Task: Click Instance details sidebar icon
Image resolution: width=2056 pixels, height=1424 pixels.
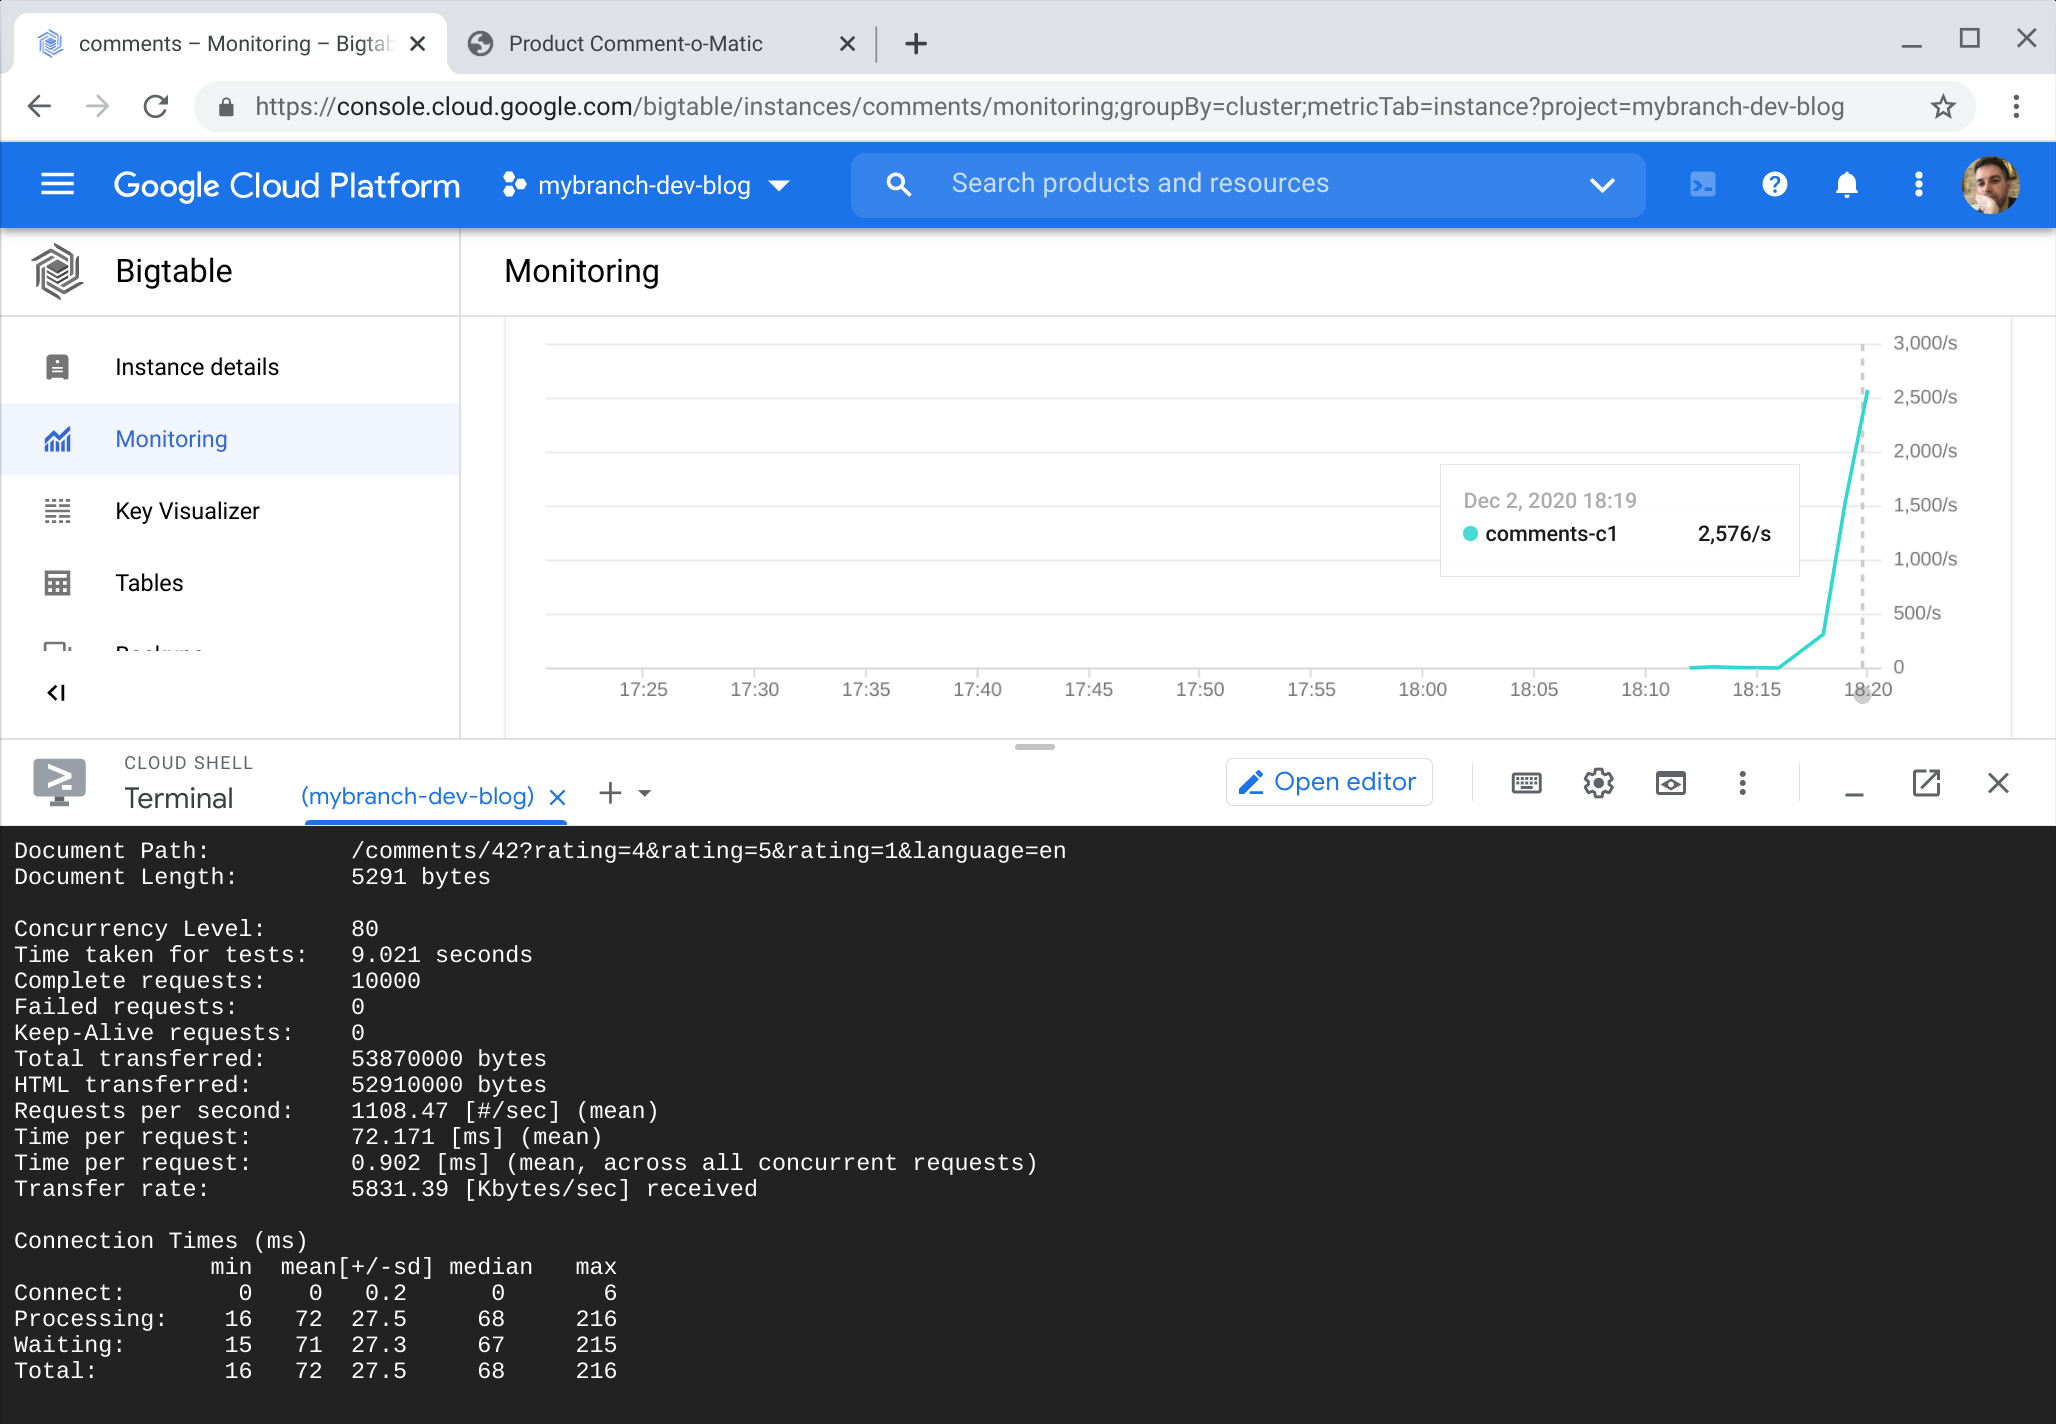Action: click(58, 366)
